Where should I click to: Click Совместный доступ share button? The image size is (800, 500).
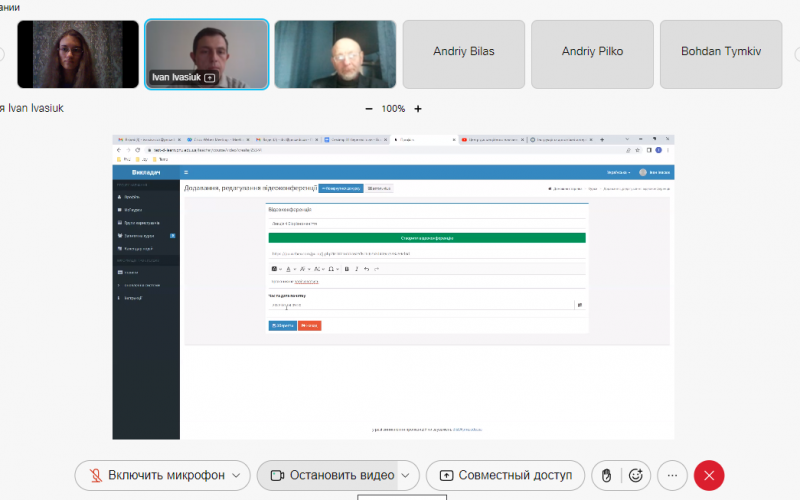(505, 476)
